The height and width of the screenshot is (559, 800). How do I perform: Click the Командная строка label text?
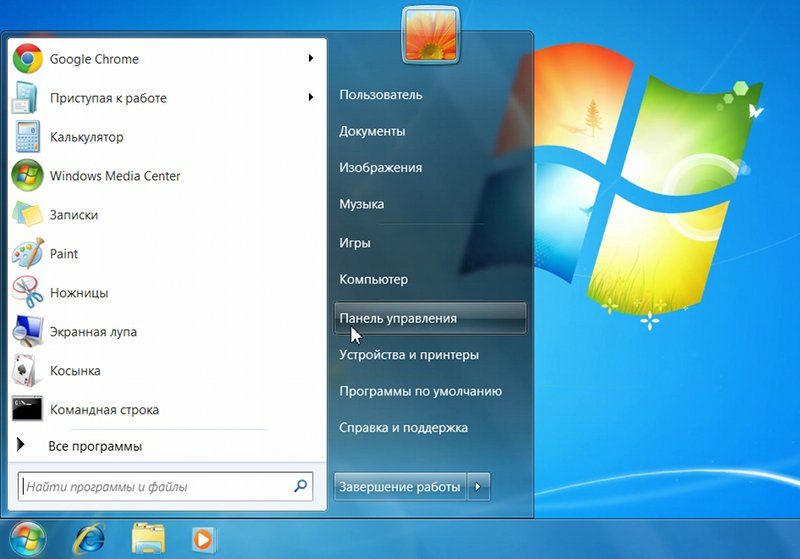click(104, 410)
